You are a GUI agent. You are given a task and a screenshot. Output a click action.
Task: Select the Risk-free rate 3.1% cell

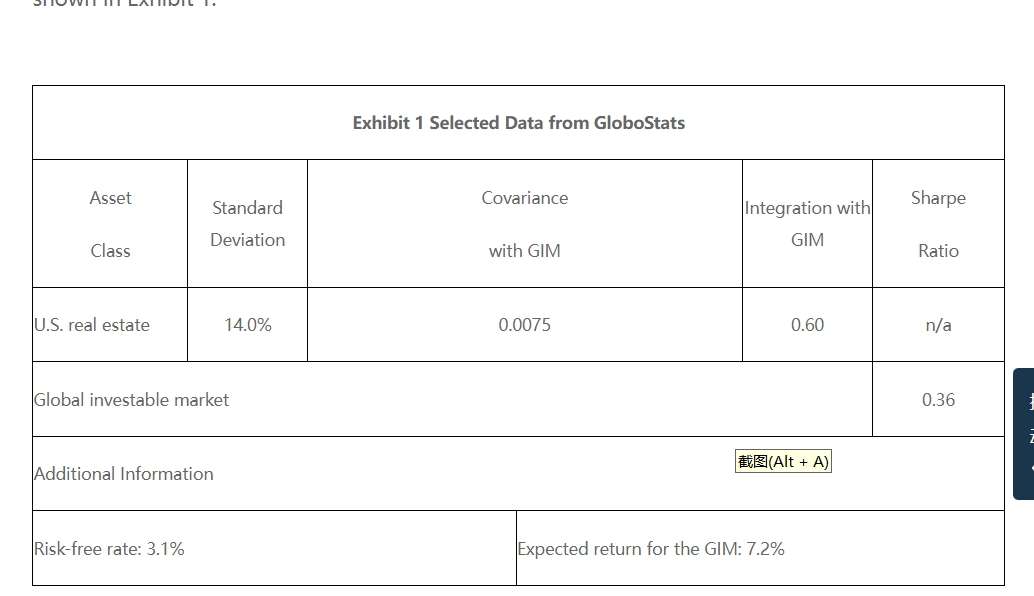click(109, 549)
